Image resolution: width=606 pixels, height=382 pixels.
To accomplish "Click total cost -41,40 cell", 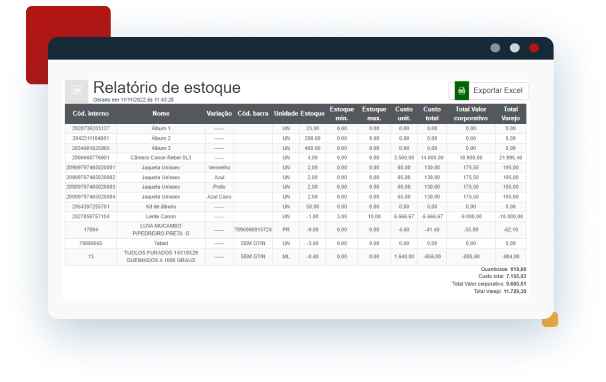I will (432, 230).
